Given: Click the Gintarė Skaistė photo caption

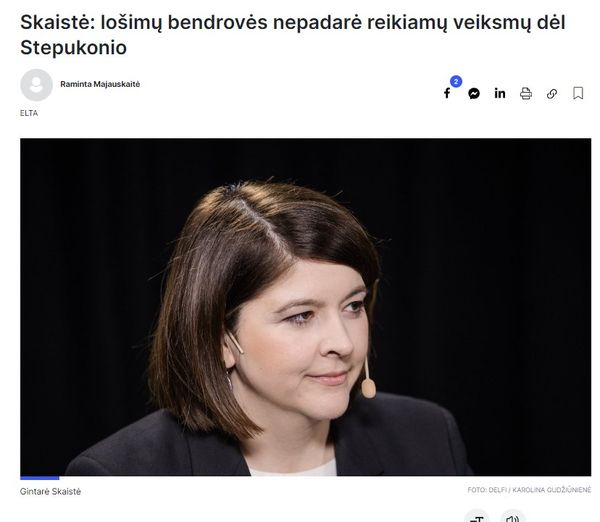Looking at the screenshot, I should click(51, 492).
